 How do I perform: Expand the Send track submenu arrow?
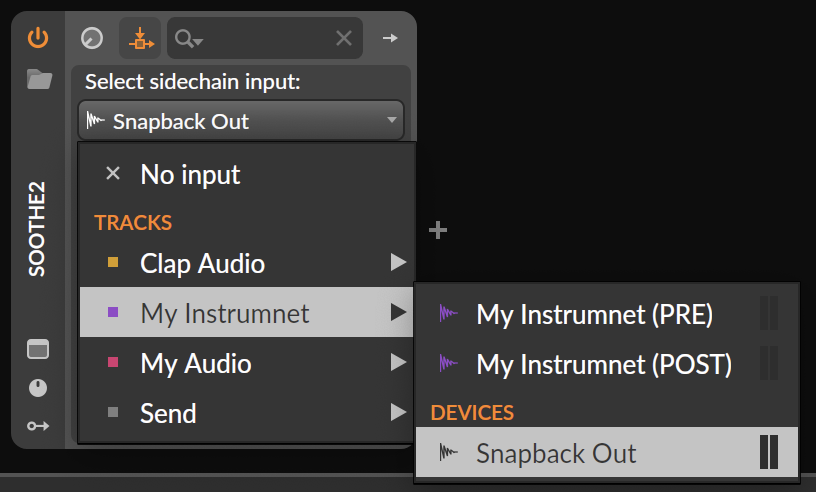pyautogui.click(x=399, y=412)
